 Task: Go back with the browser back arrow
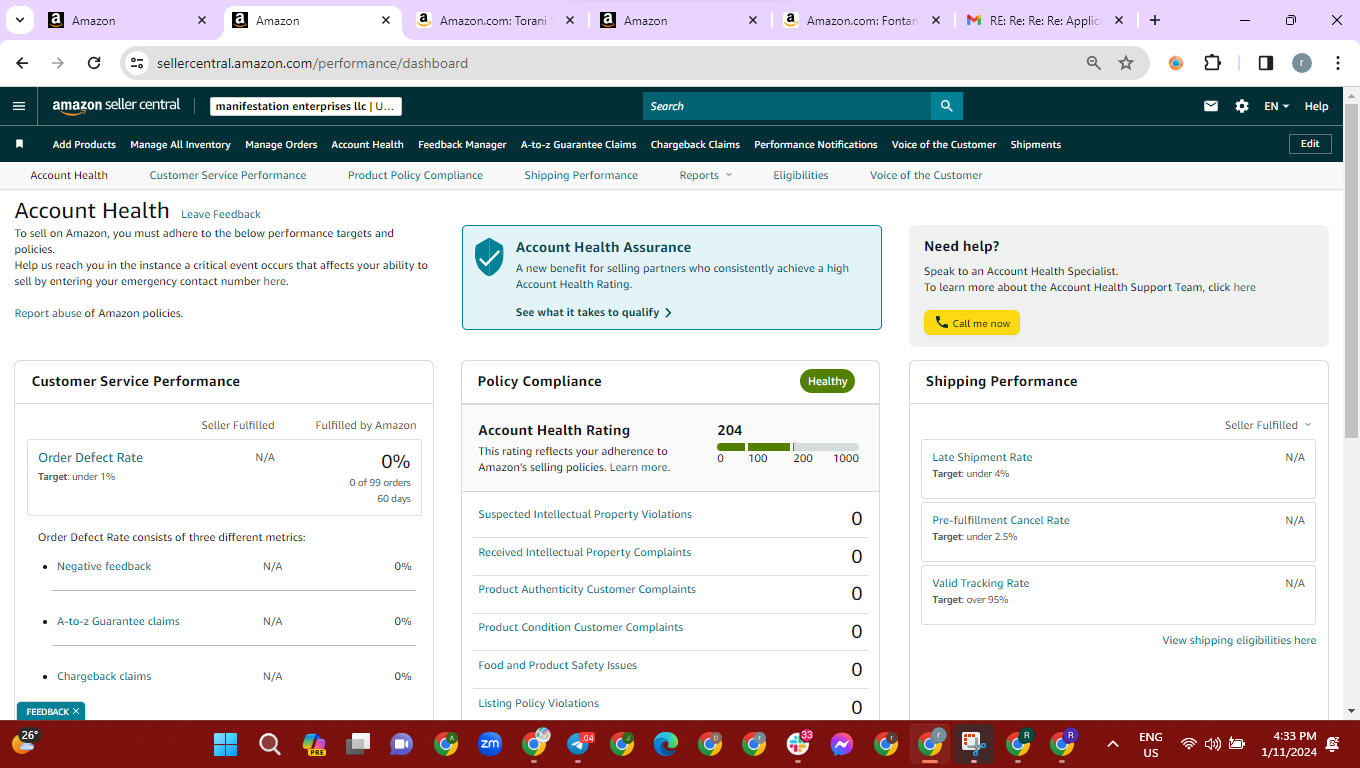click(x=22, y=63)
